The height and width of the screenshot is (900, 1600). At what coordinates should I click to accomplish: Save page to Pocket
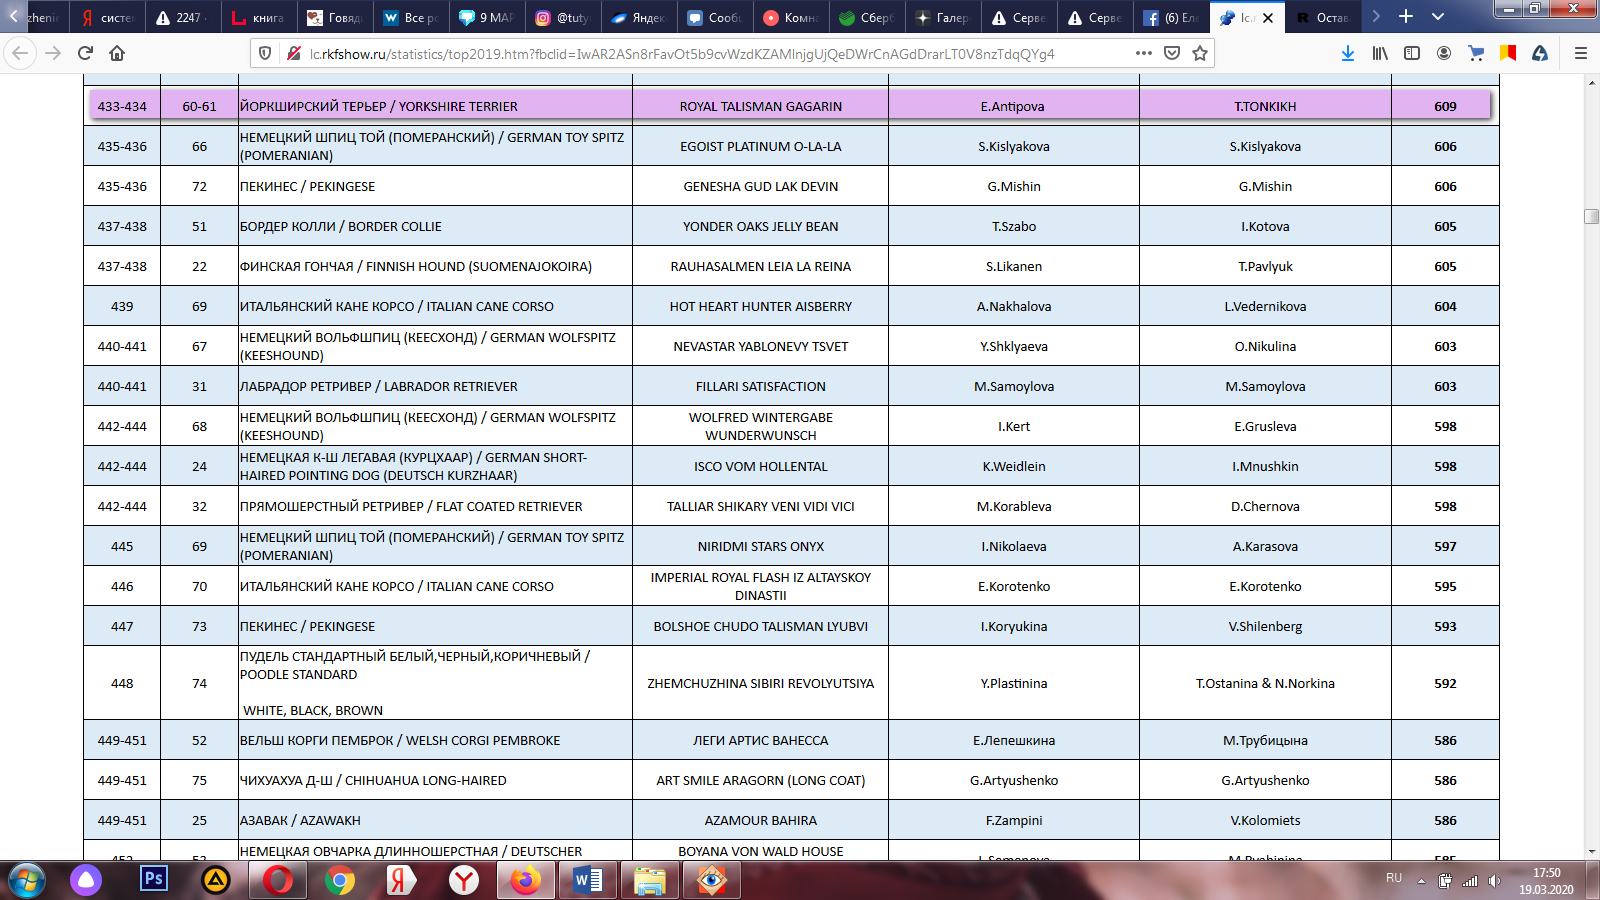click(1172, 53)
